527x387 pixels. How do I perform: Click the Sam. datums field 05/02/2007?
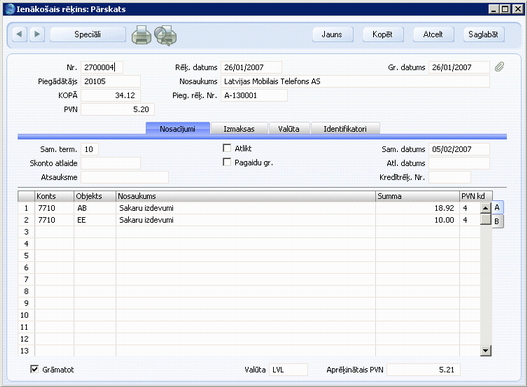(459, 149)
